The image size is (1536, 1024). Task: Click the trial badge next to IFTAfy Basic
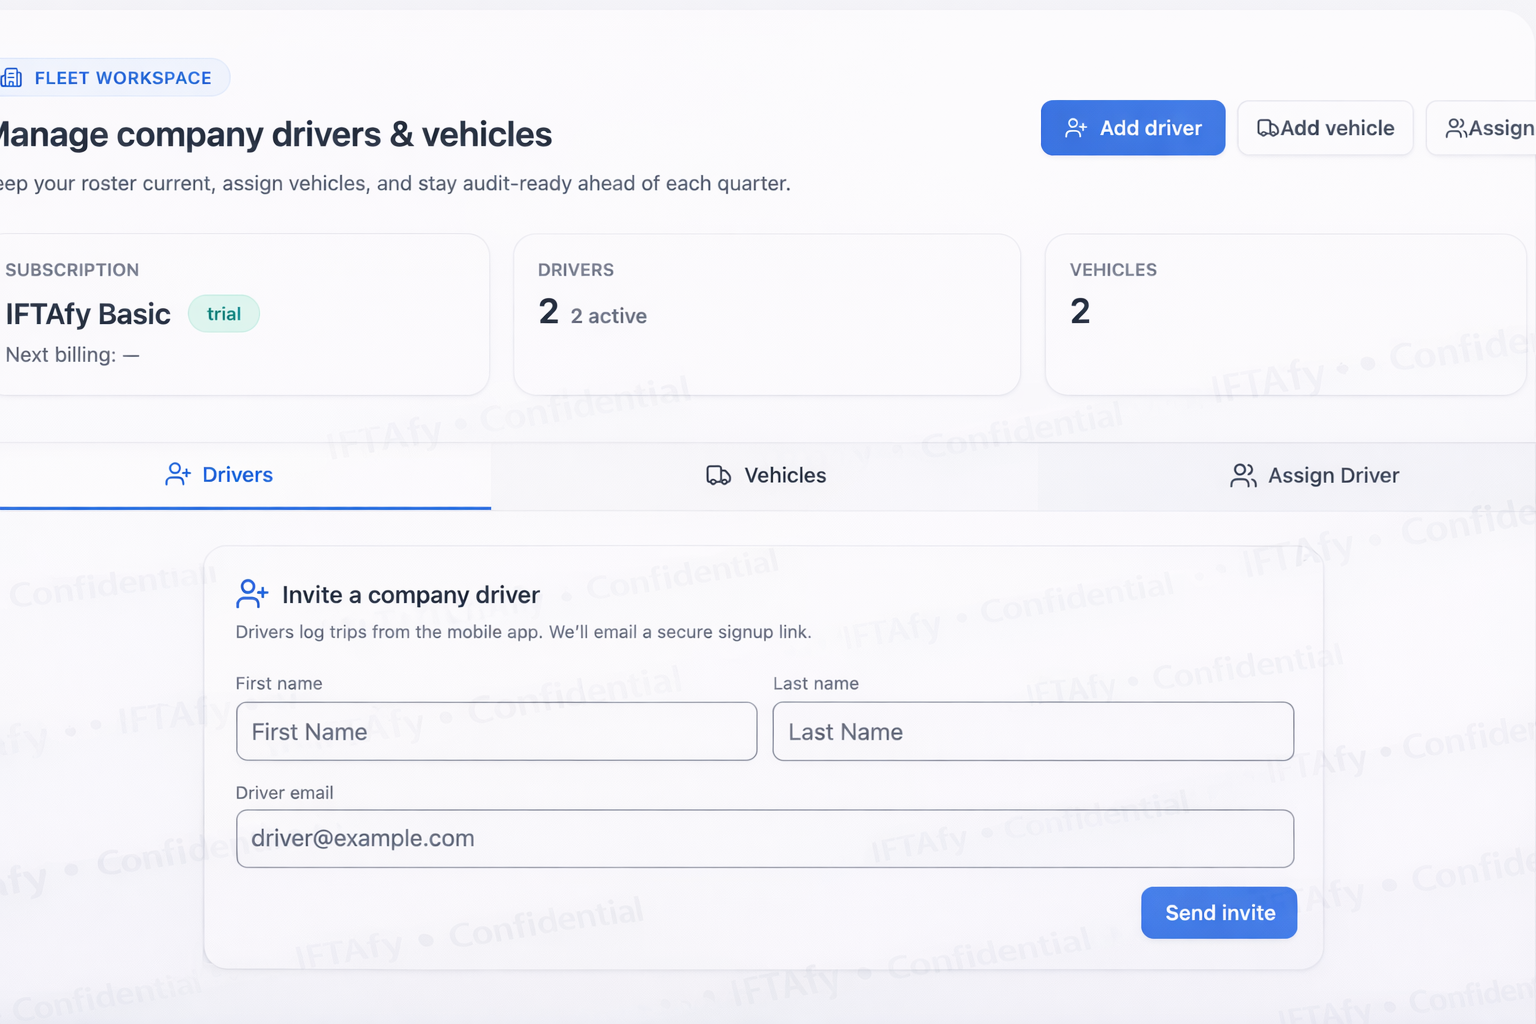click(x=223, y=313)
